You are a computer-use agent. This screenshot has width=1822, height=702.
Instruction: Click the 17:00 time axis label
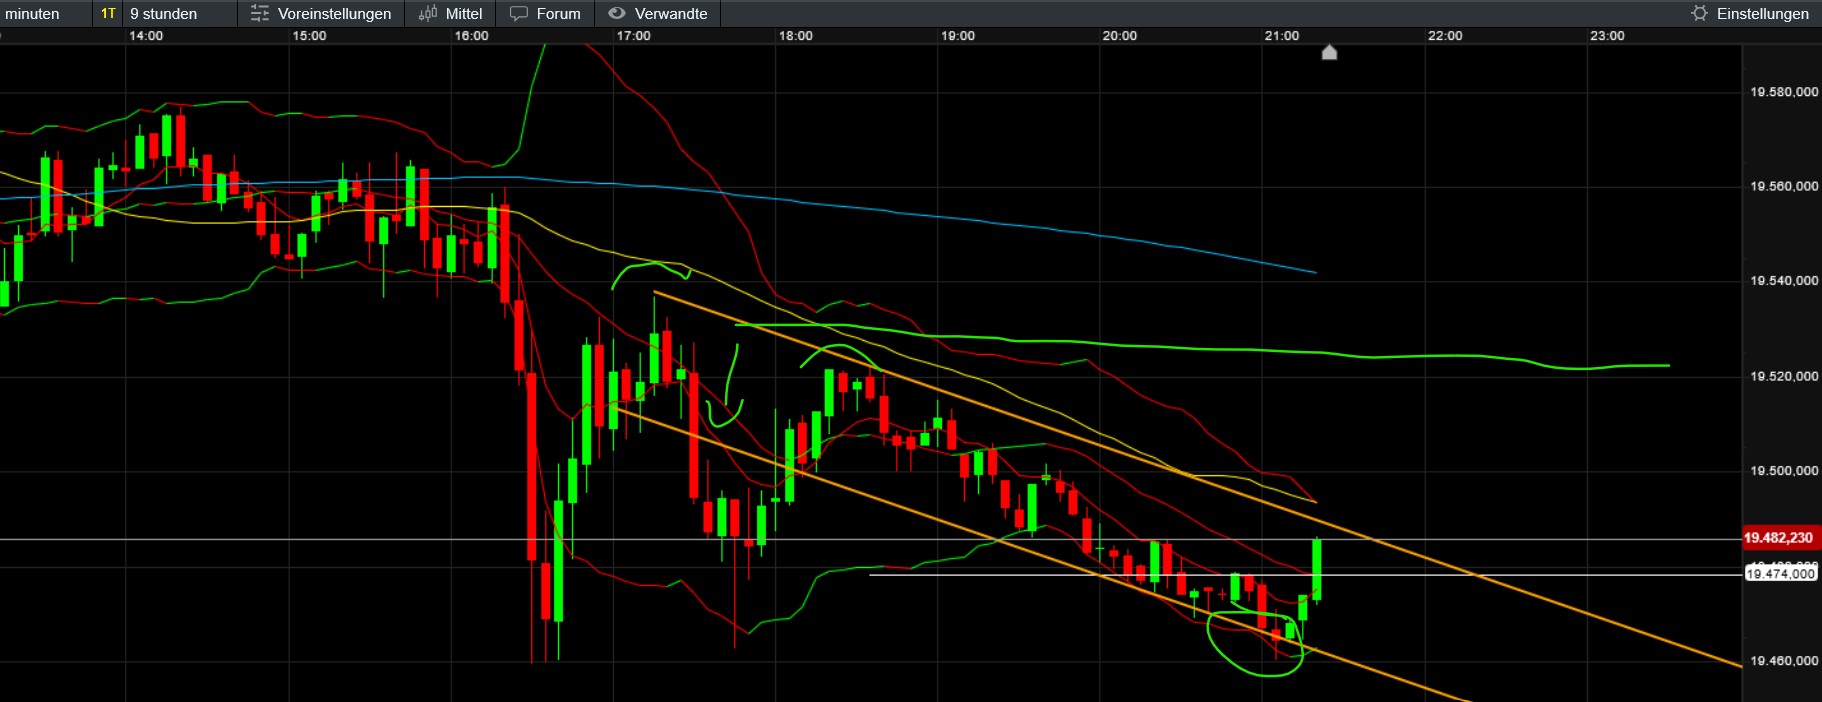click(633, 36)
